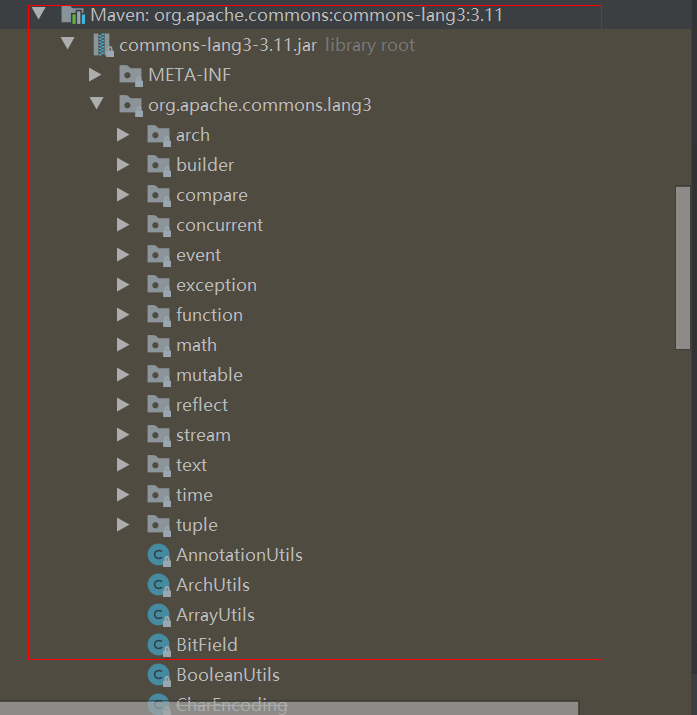Click the org.apache.commons.lang3 package icon
697x715 pixels.
coord(131,105)
